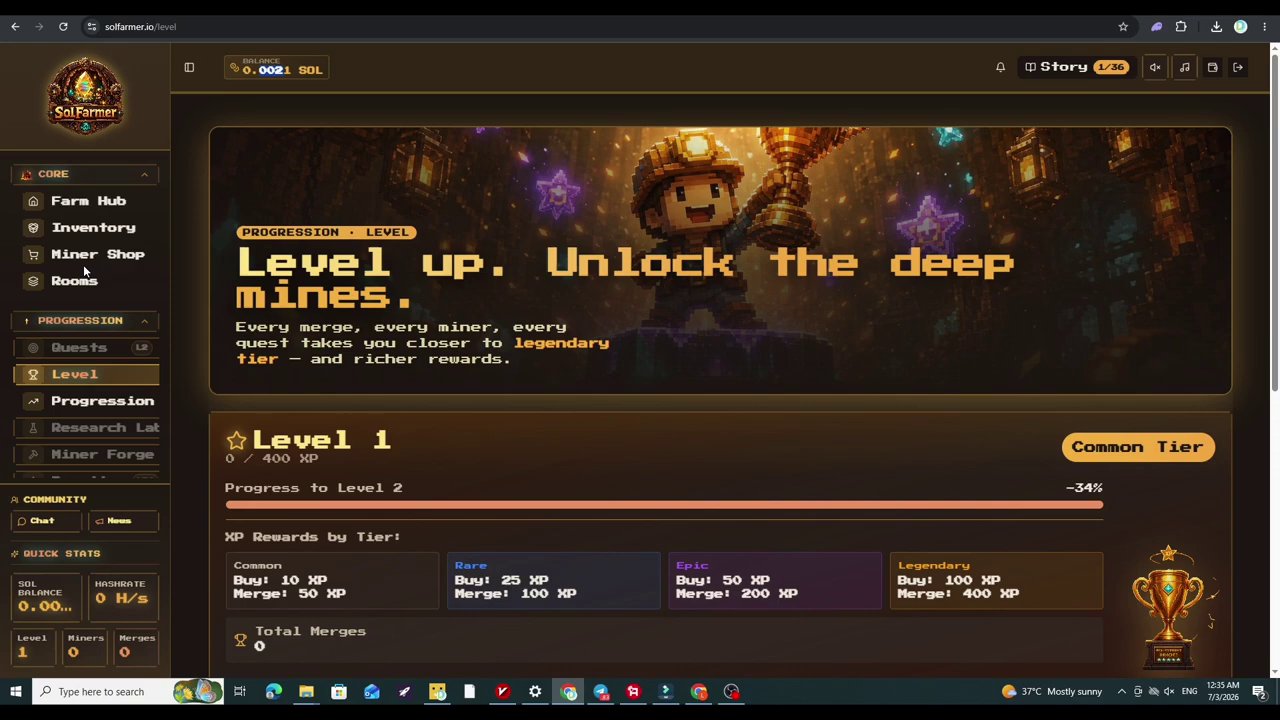This screenshot has height=720, width=1280.
Task: Click the Level trophy sidebar icon
Action: 33,374
